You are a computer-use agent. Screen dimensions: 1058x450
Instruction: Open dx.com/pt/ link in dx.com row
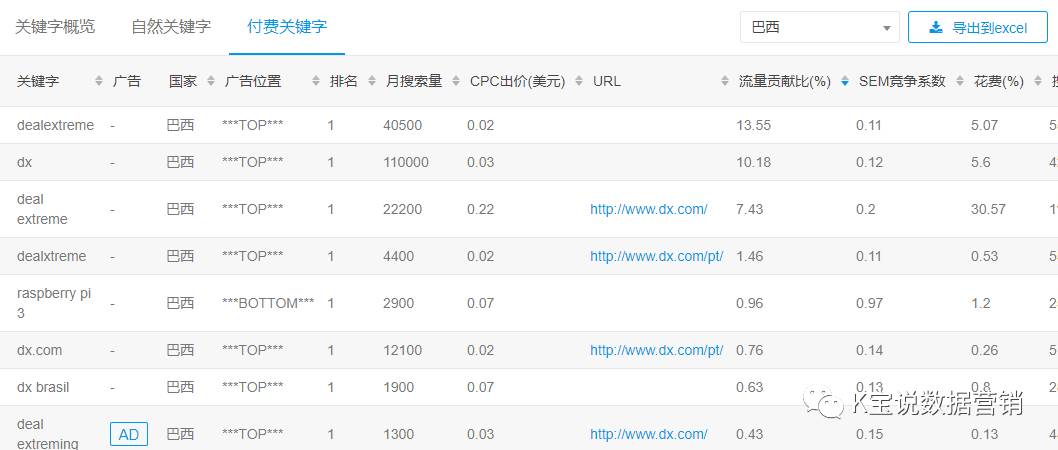pos(656,350)
